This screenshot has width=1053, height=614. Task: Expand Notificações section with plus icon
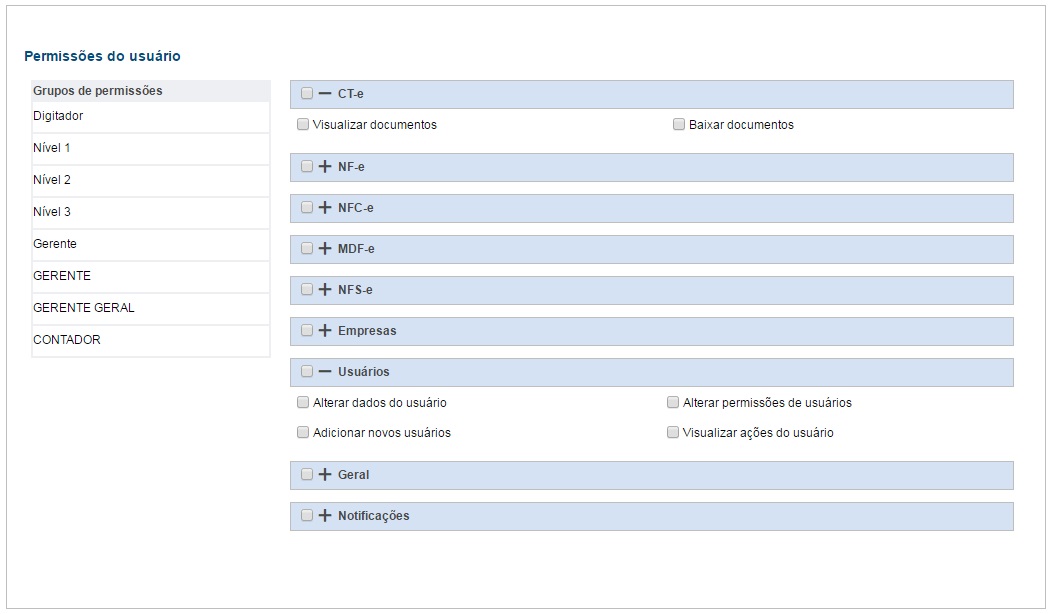click(325, 516)
